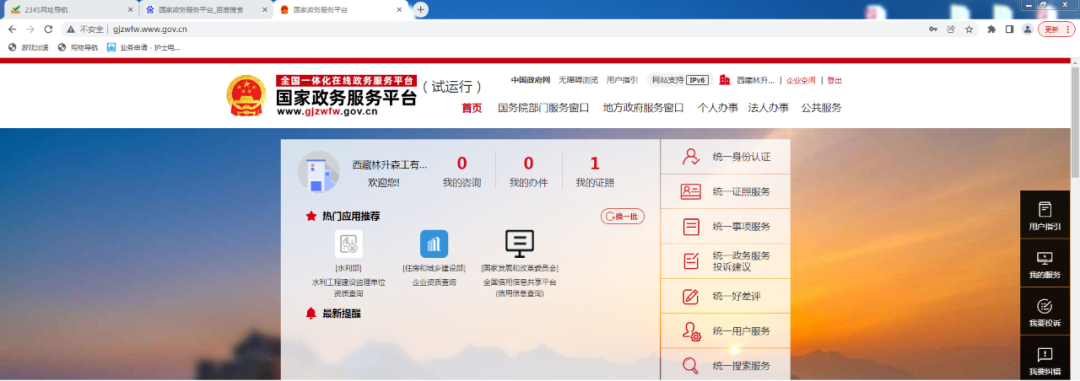The image size is (1080, 381).
Task: Open 我的证照 count of 1
Action: 595,171
